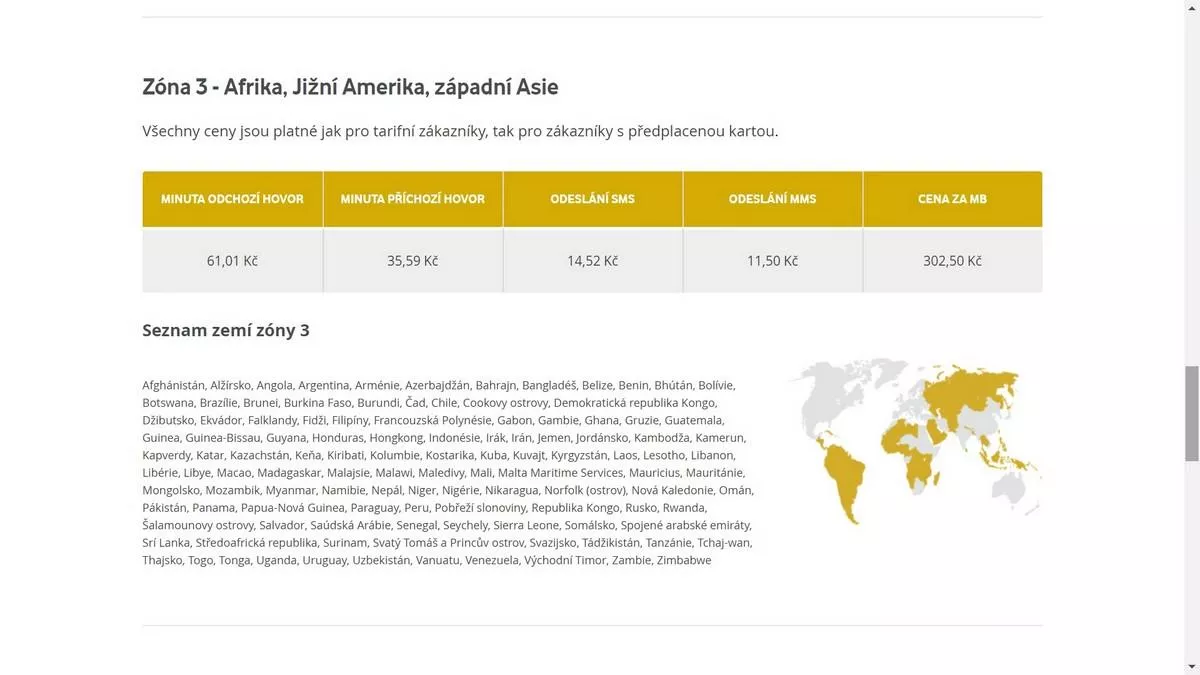Viewport: 1200px width, 675px height.
Task: Click the Odeslání SMS column header
Action: coord(593,199)
